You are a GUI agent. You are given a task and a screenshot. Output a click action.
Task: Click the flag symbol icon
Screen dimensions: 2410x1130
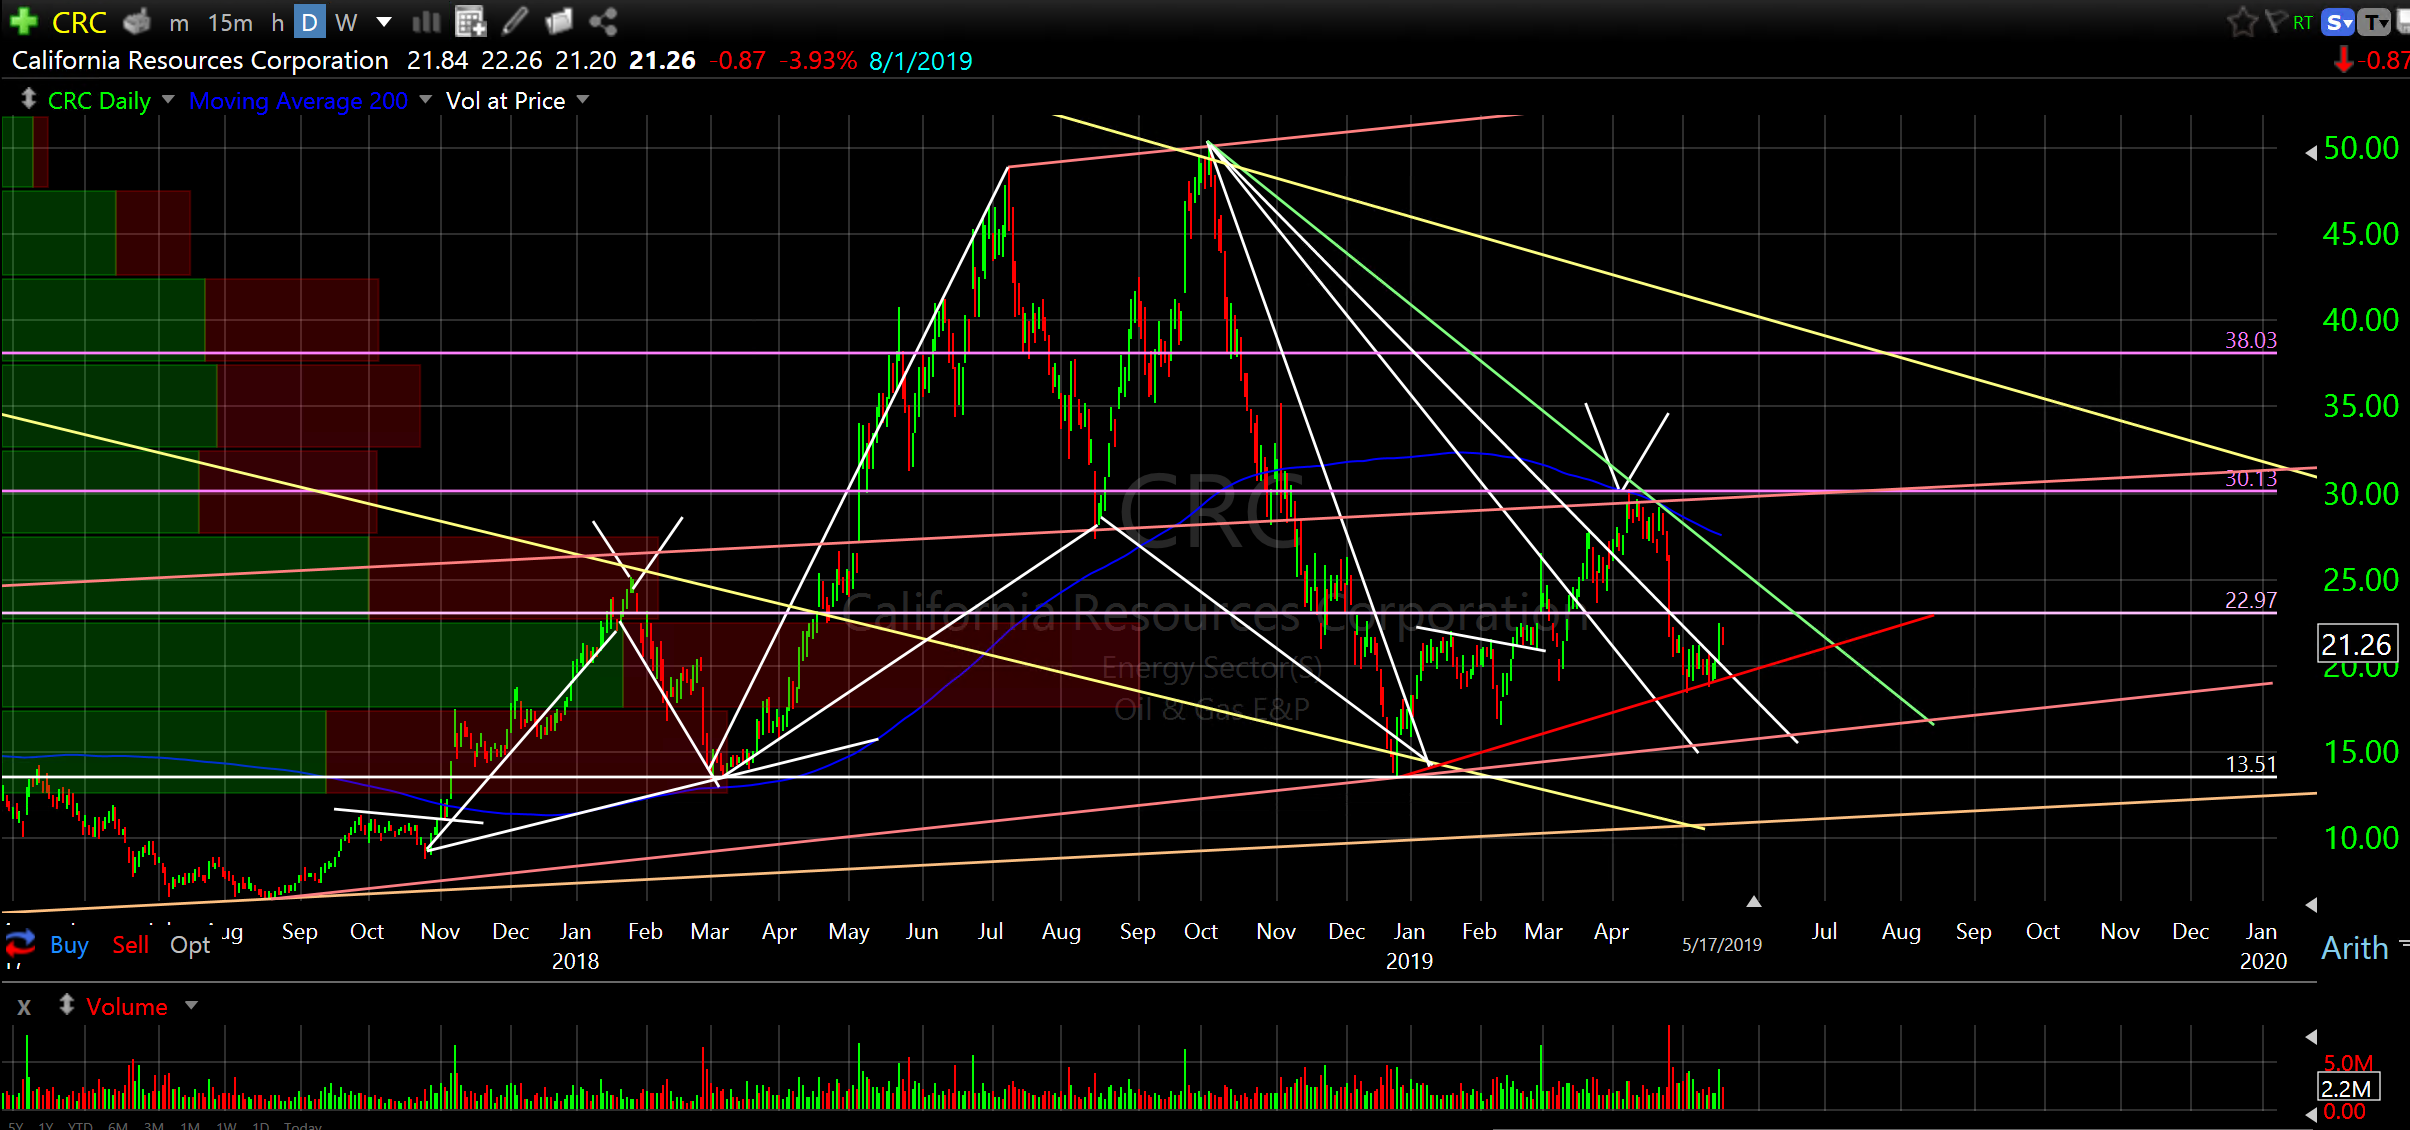2275,22
